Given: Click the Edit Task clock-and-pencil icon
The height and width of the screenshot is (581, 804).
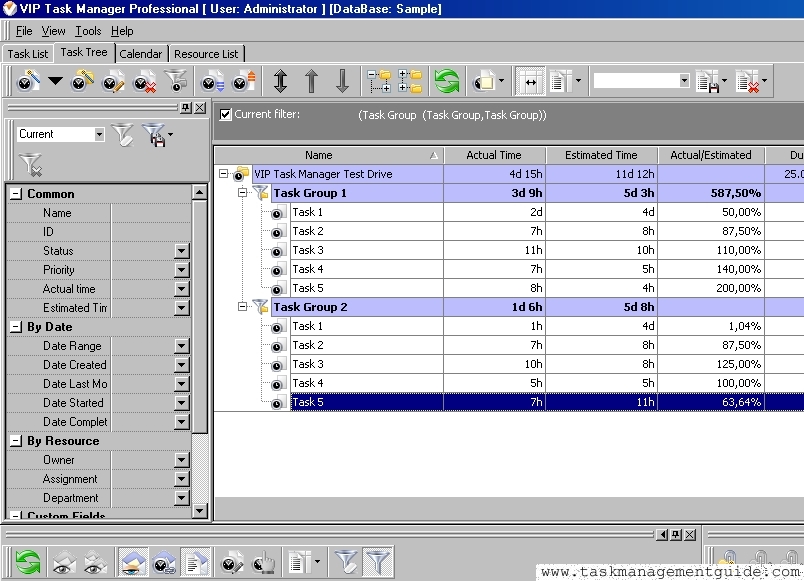Looking at the screenshot, I should (x=113, y=81).
